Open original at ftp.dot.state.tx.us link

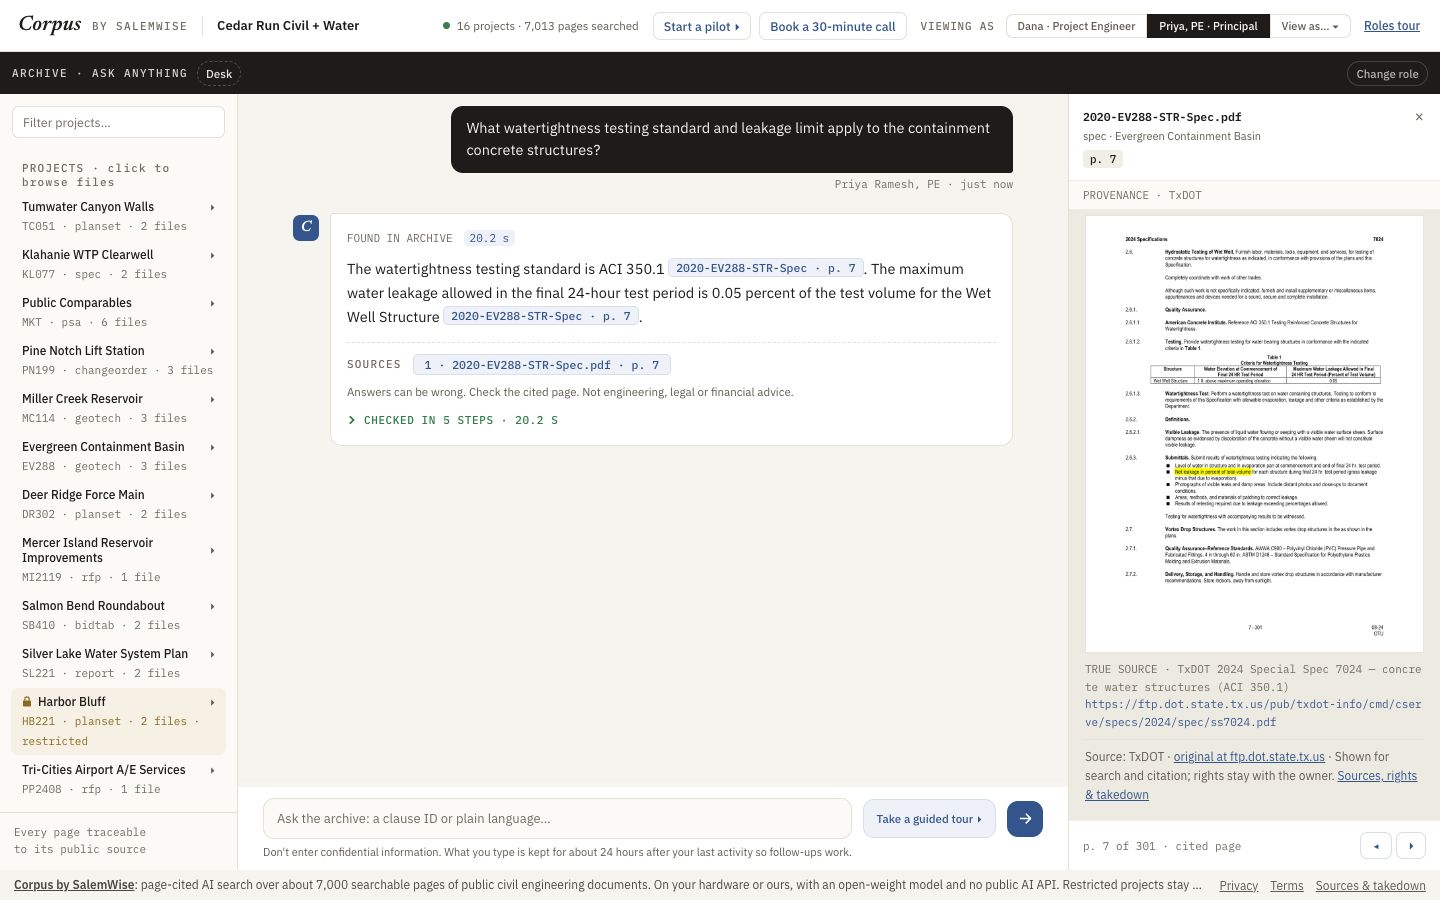point(1249,757)
